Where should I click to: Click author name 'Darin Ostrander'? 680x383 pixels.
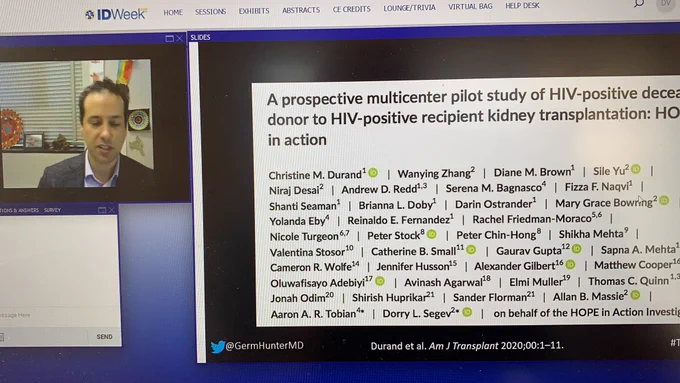tap(495, 203)
